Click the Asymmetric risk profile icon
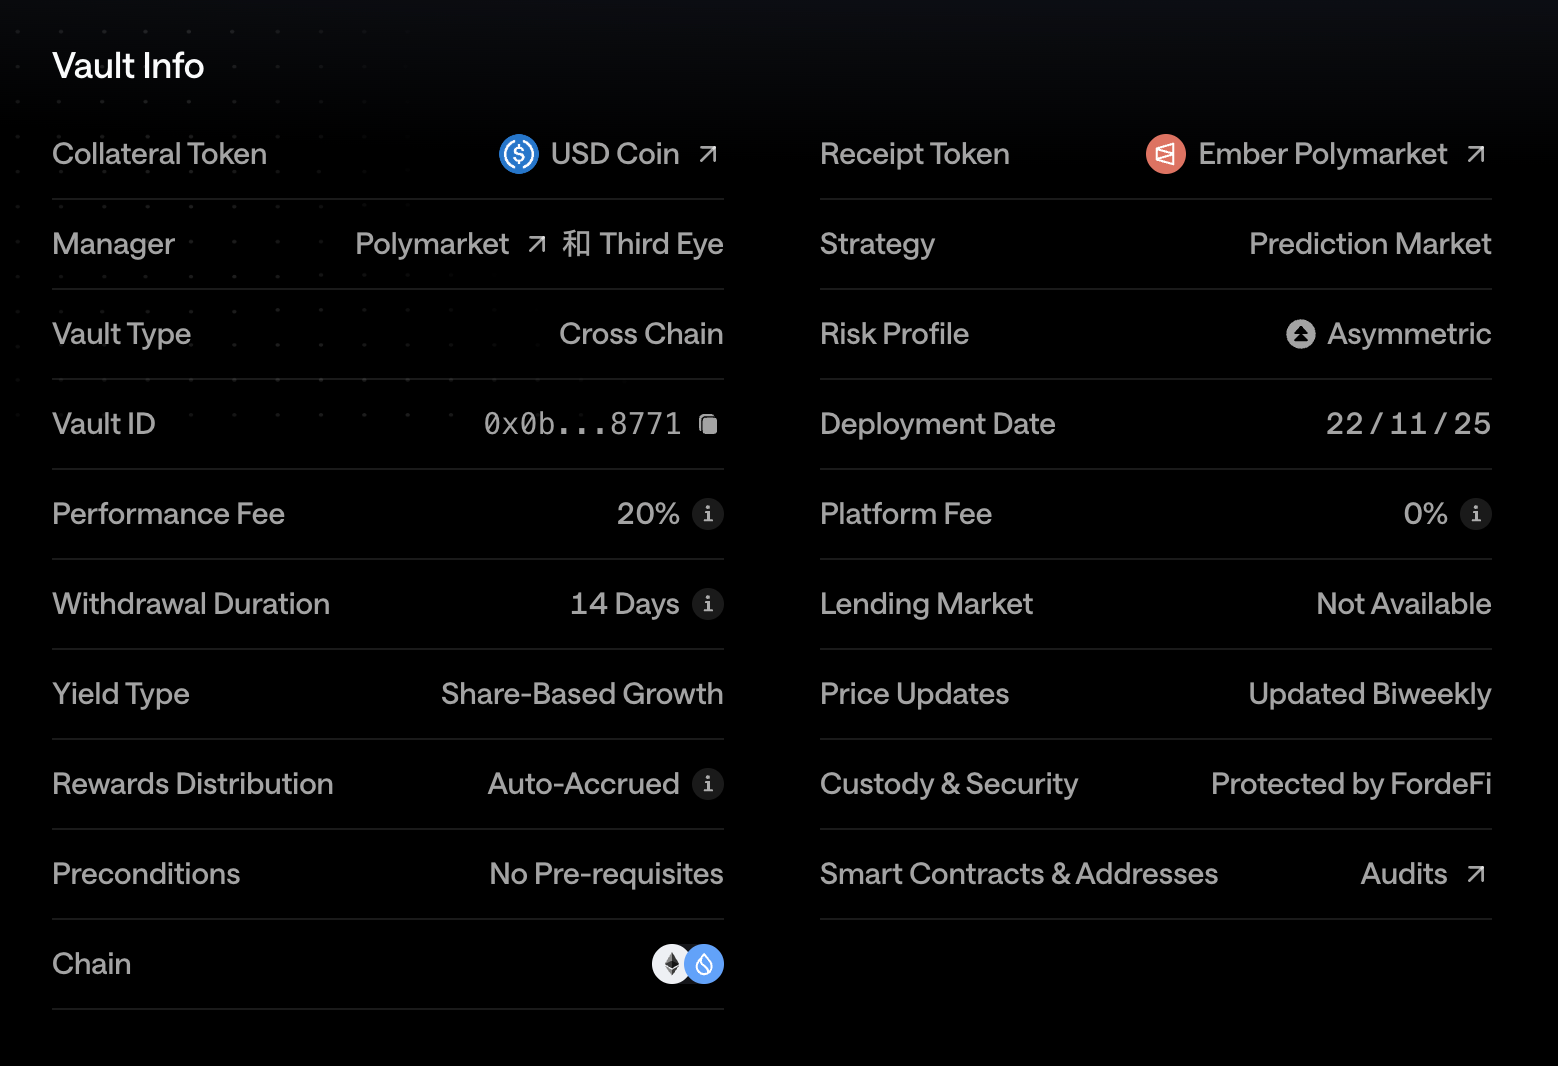Viewport: 1558px width, 1066px height. point(1300,334)
